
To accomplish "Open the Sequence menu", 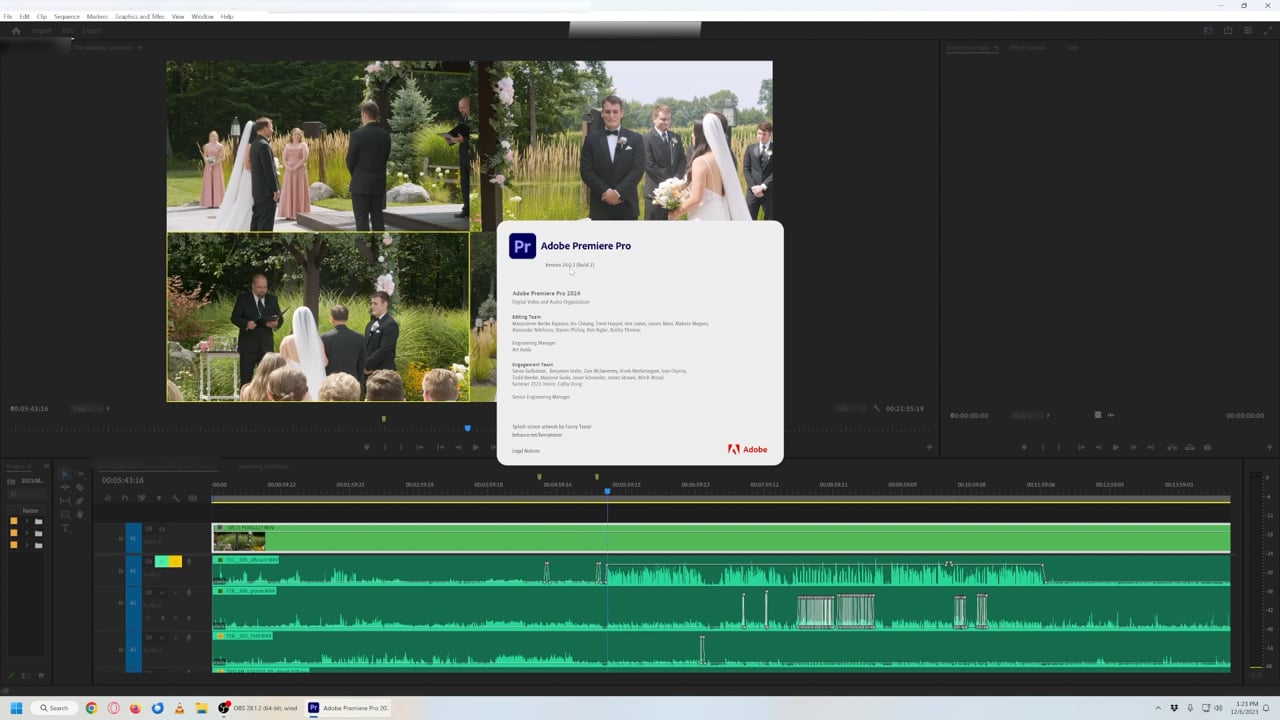I will [67, 16].
